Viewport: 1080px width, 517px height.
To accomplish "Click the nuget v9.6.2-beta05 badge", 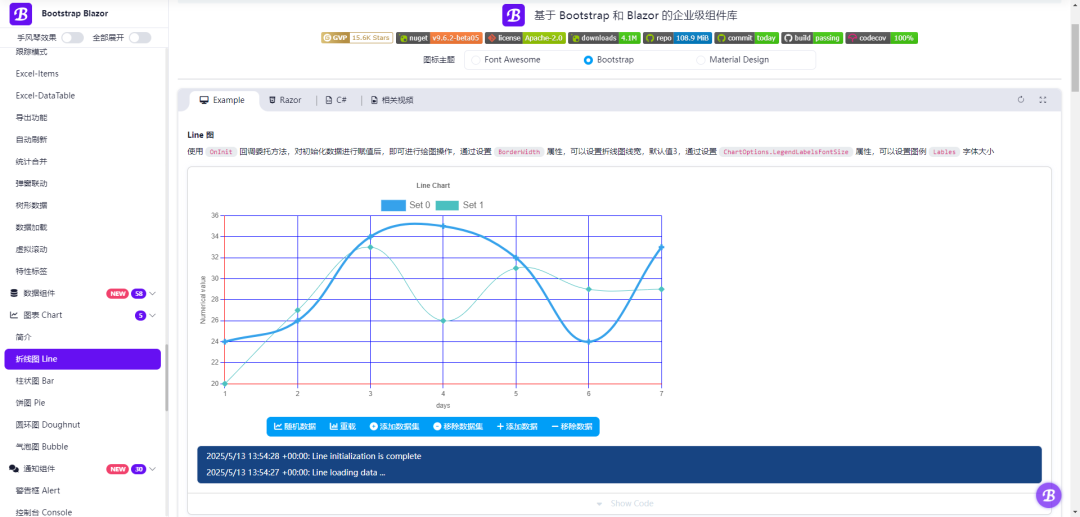I will [438, 38].
